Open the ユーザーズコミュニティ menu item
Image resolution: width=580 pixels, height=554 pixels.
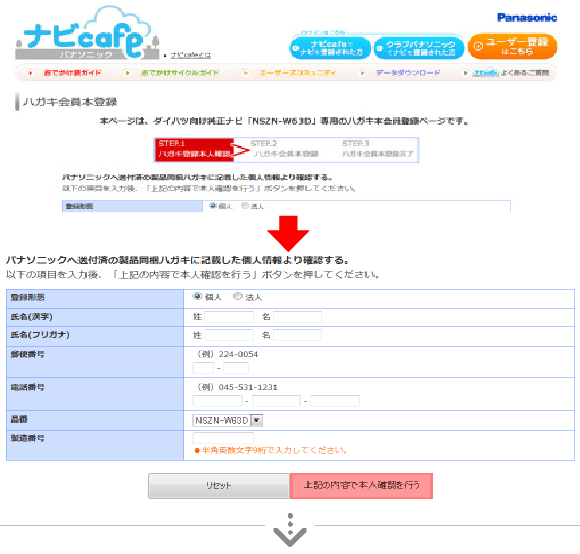pos(297,73)
